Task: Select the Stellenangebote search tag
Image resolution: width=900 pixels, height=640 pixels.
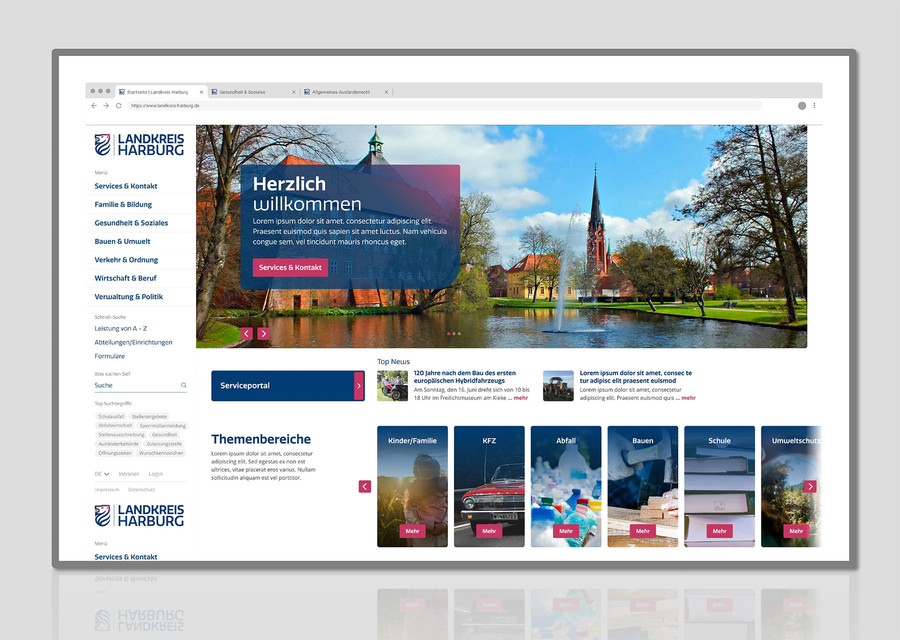Action: [x=149, y=417]
